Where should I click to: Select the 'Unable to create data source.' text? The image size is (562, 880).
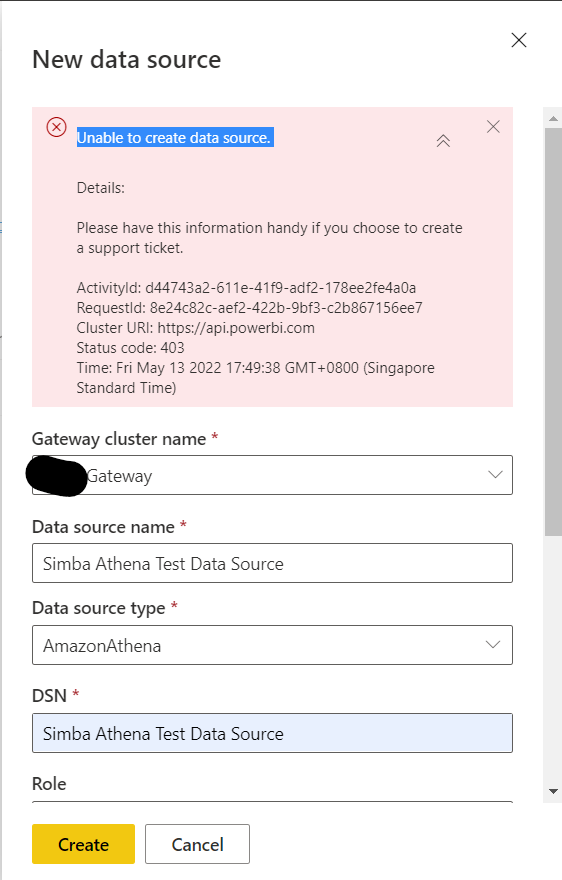(175, 138)
